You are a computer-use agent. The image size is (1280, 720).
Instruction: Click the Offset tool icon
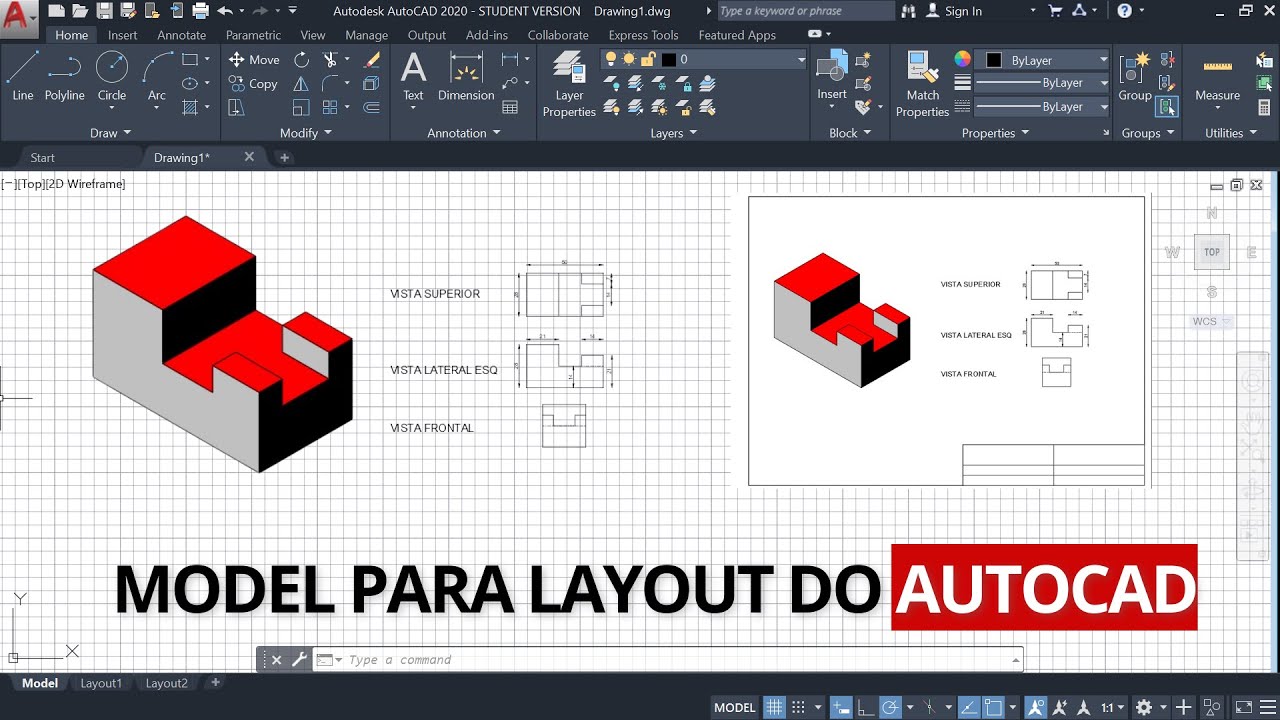coord(372,107)
